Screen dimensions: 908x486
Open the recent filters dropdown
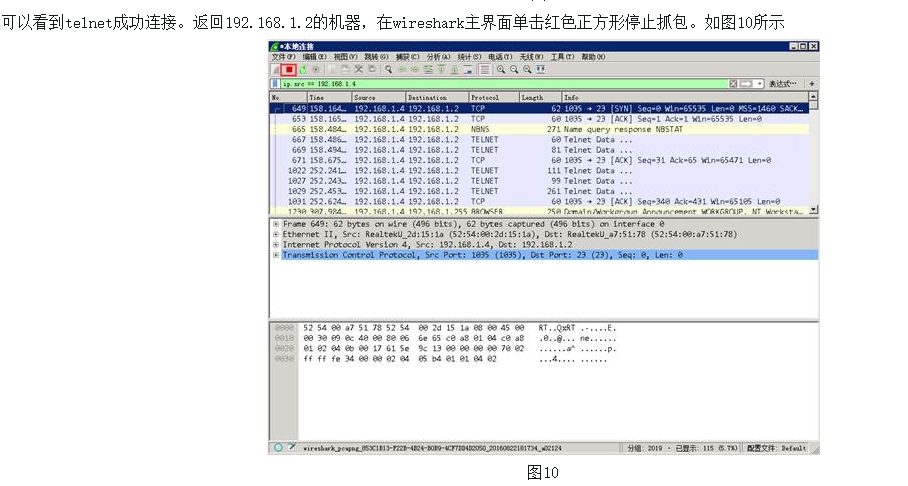(x=760, y=83)
